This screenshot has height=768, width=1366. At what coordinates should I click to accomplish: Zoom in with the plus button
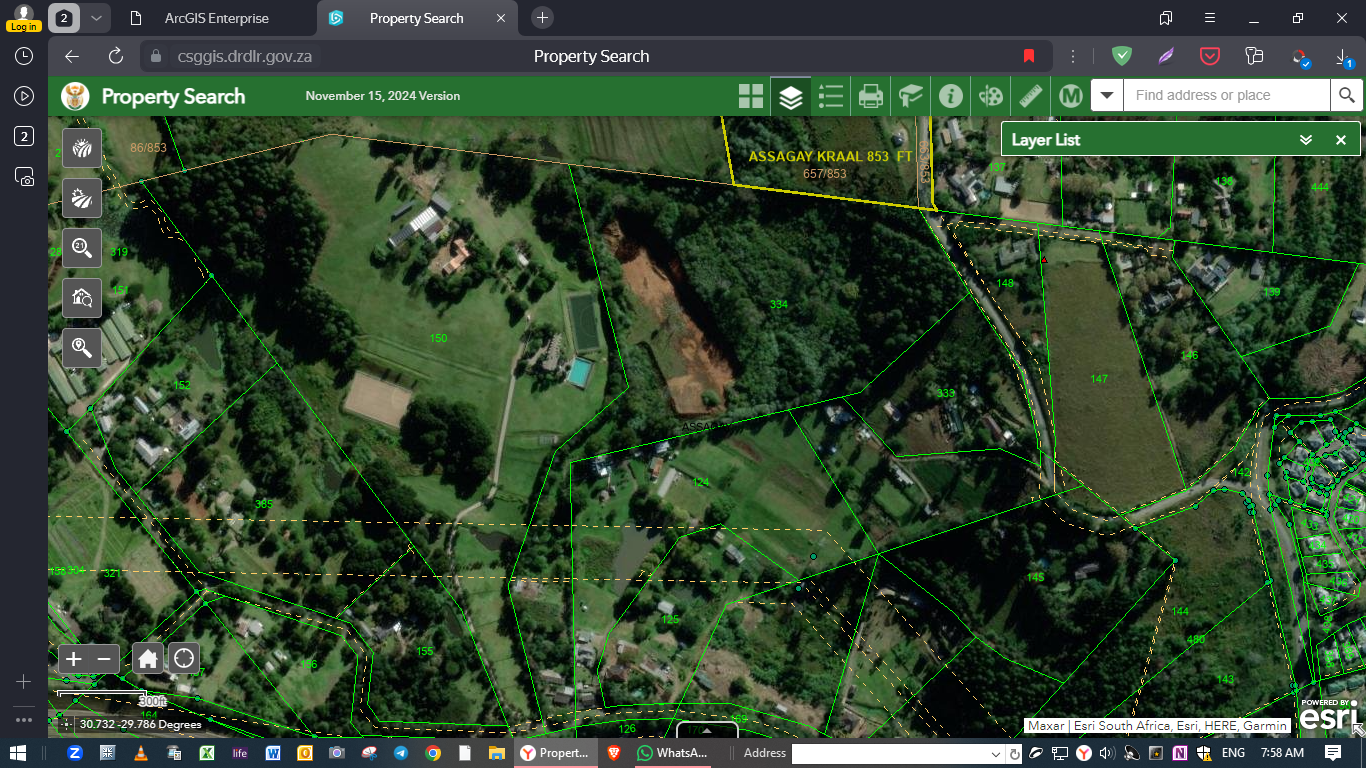click(x=74, y=659)
